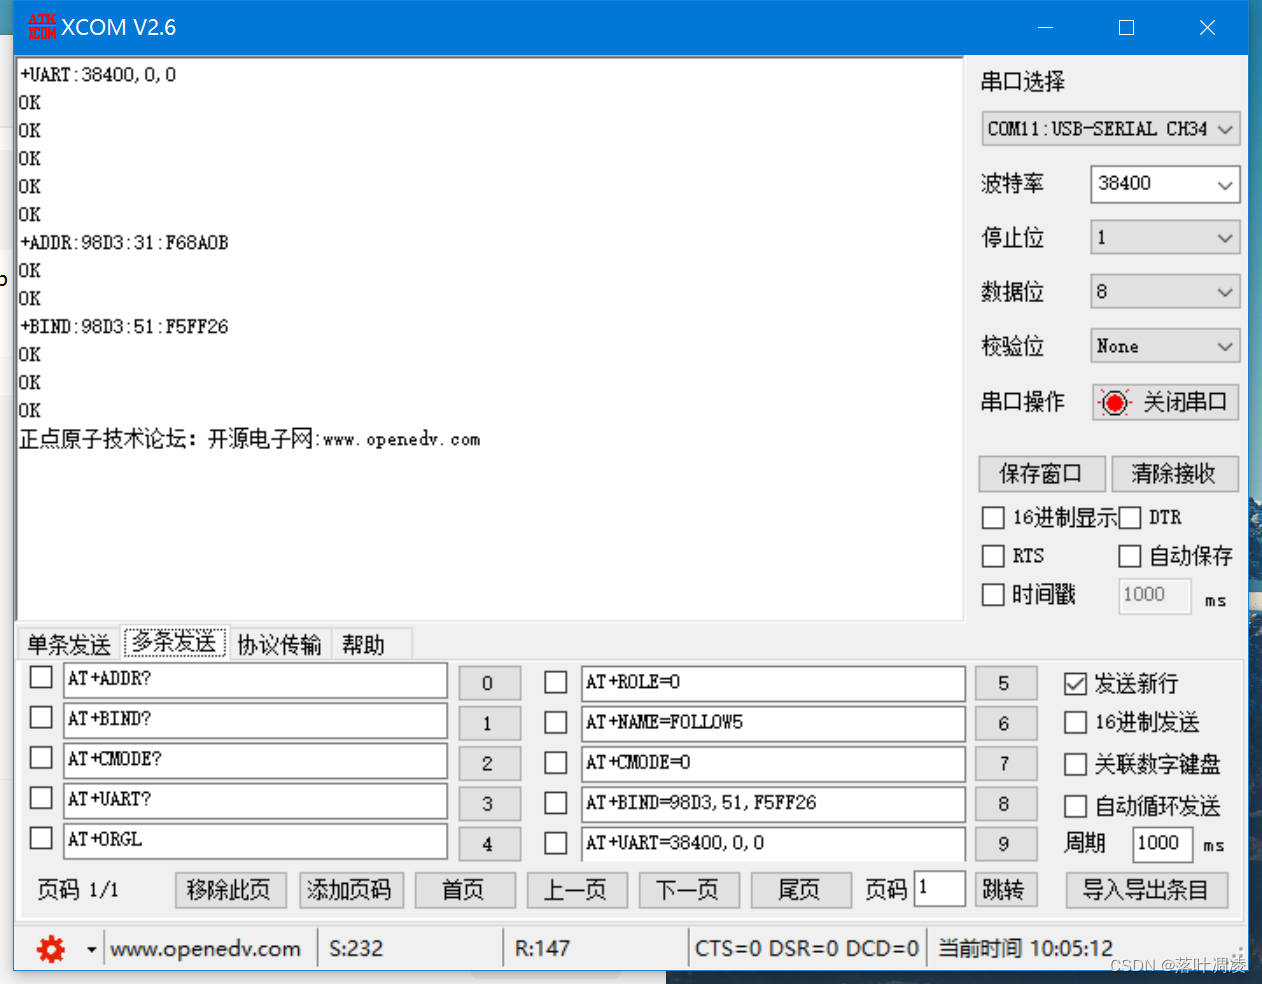Click the 保存窗口 button
The width and height of the screenshot is (1262, 984).
click(x=1042, y=474)
